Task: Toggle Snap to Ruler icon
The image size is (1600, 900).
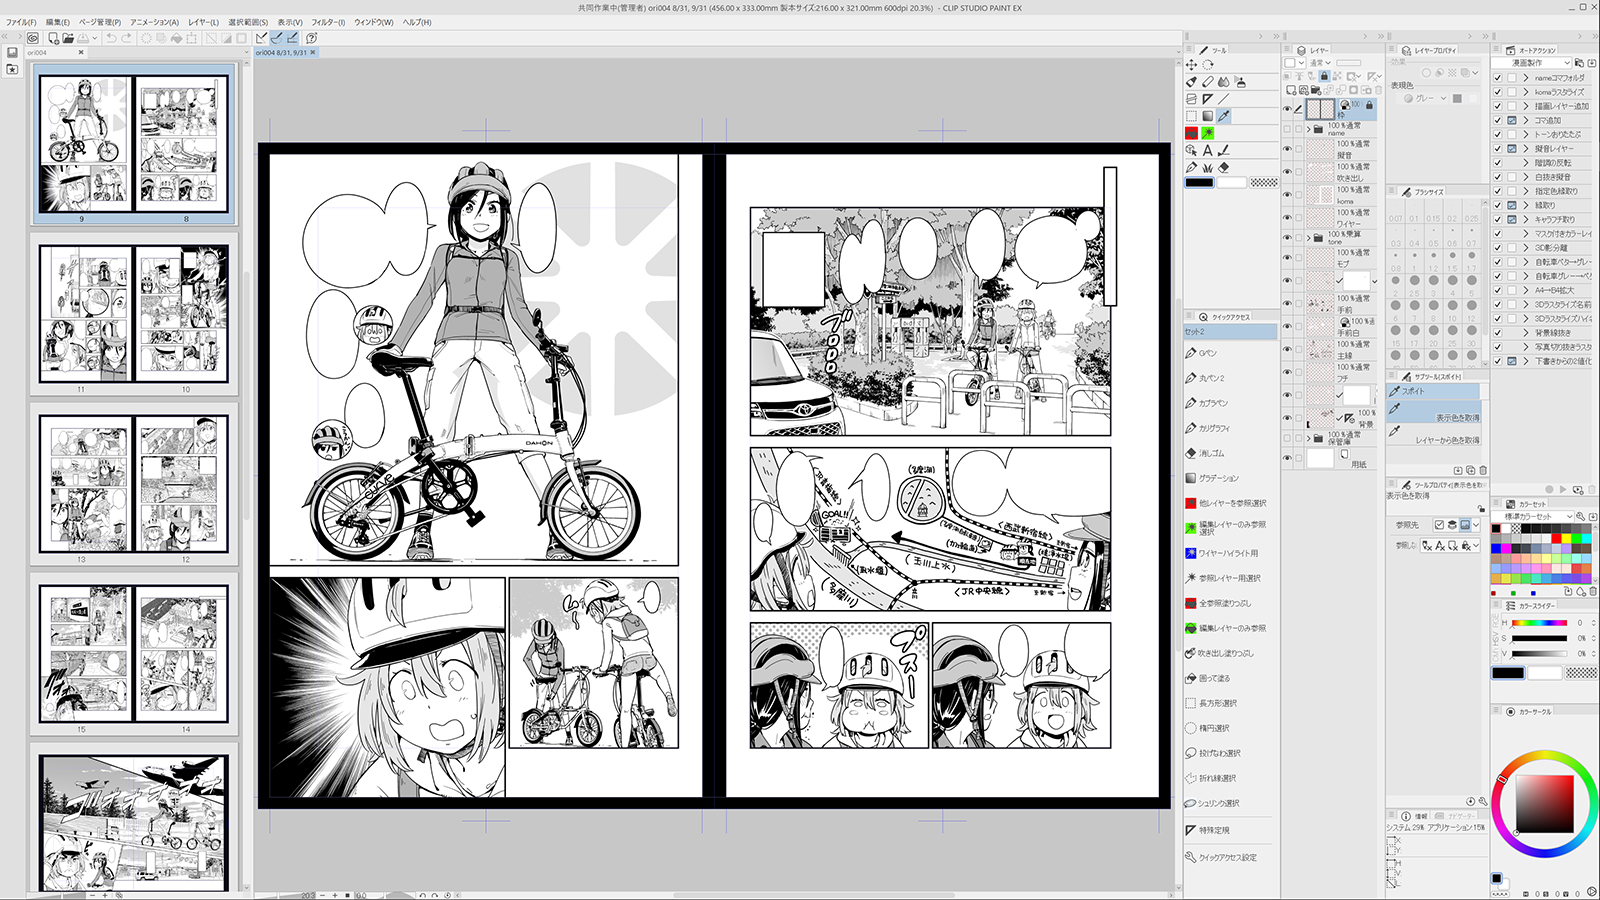Action: (x=261, y=38)
